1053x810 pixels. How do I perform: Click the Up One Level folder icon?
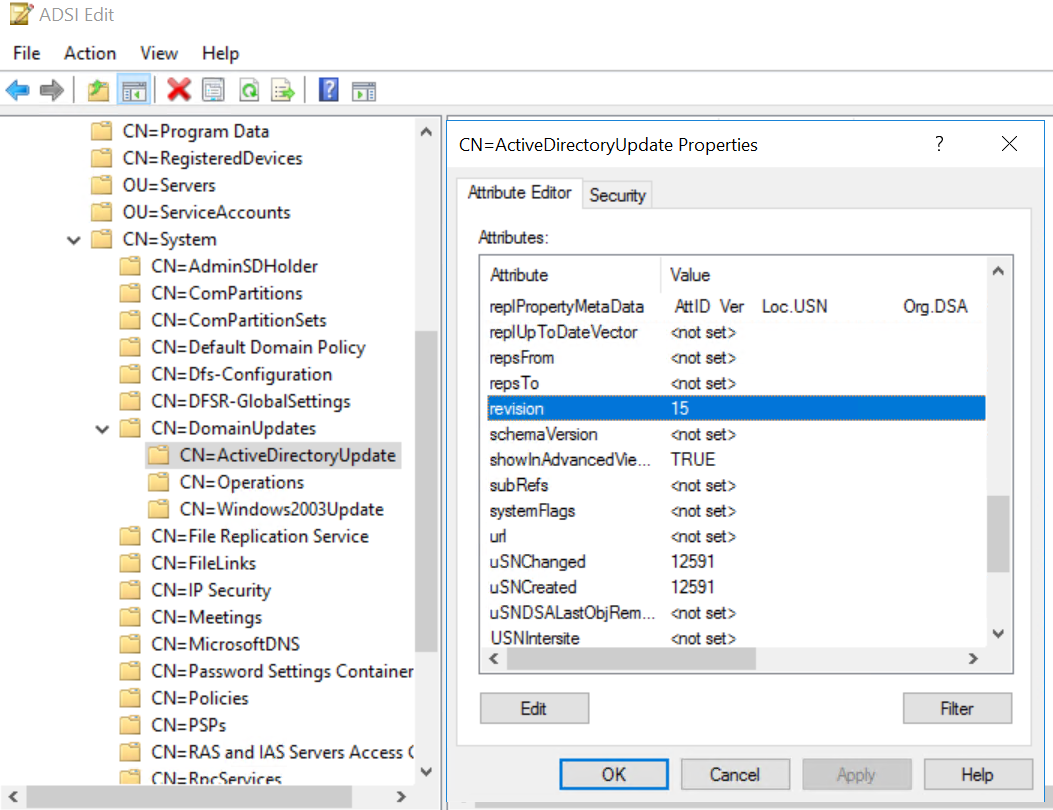click(97, 91)
